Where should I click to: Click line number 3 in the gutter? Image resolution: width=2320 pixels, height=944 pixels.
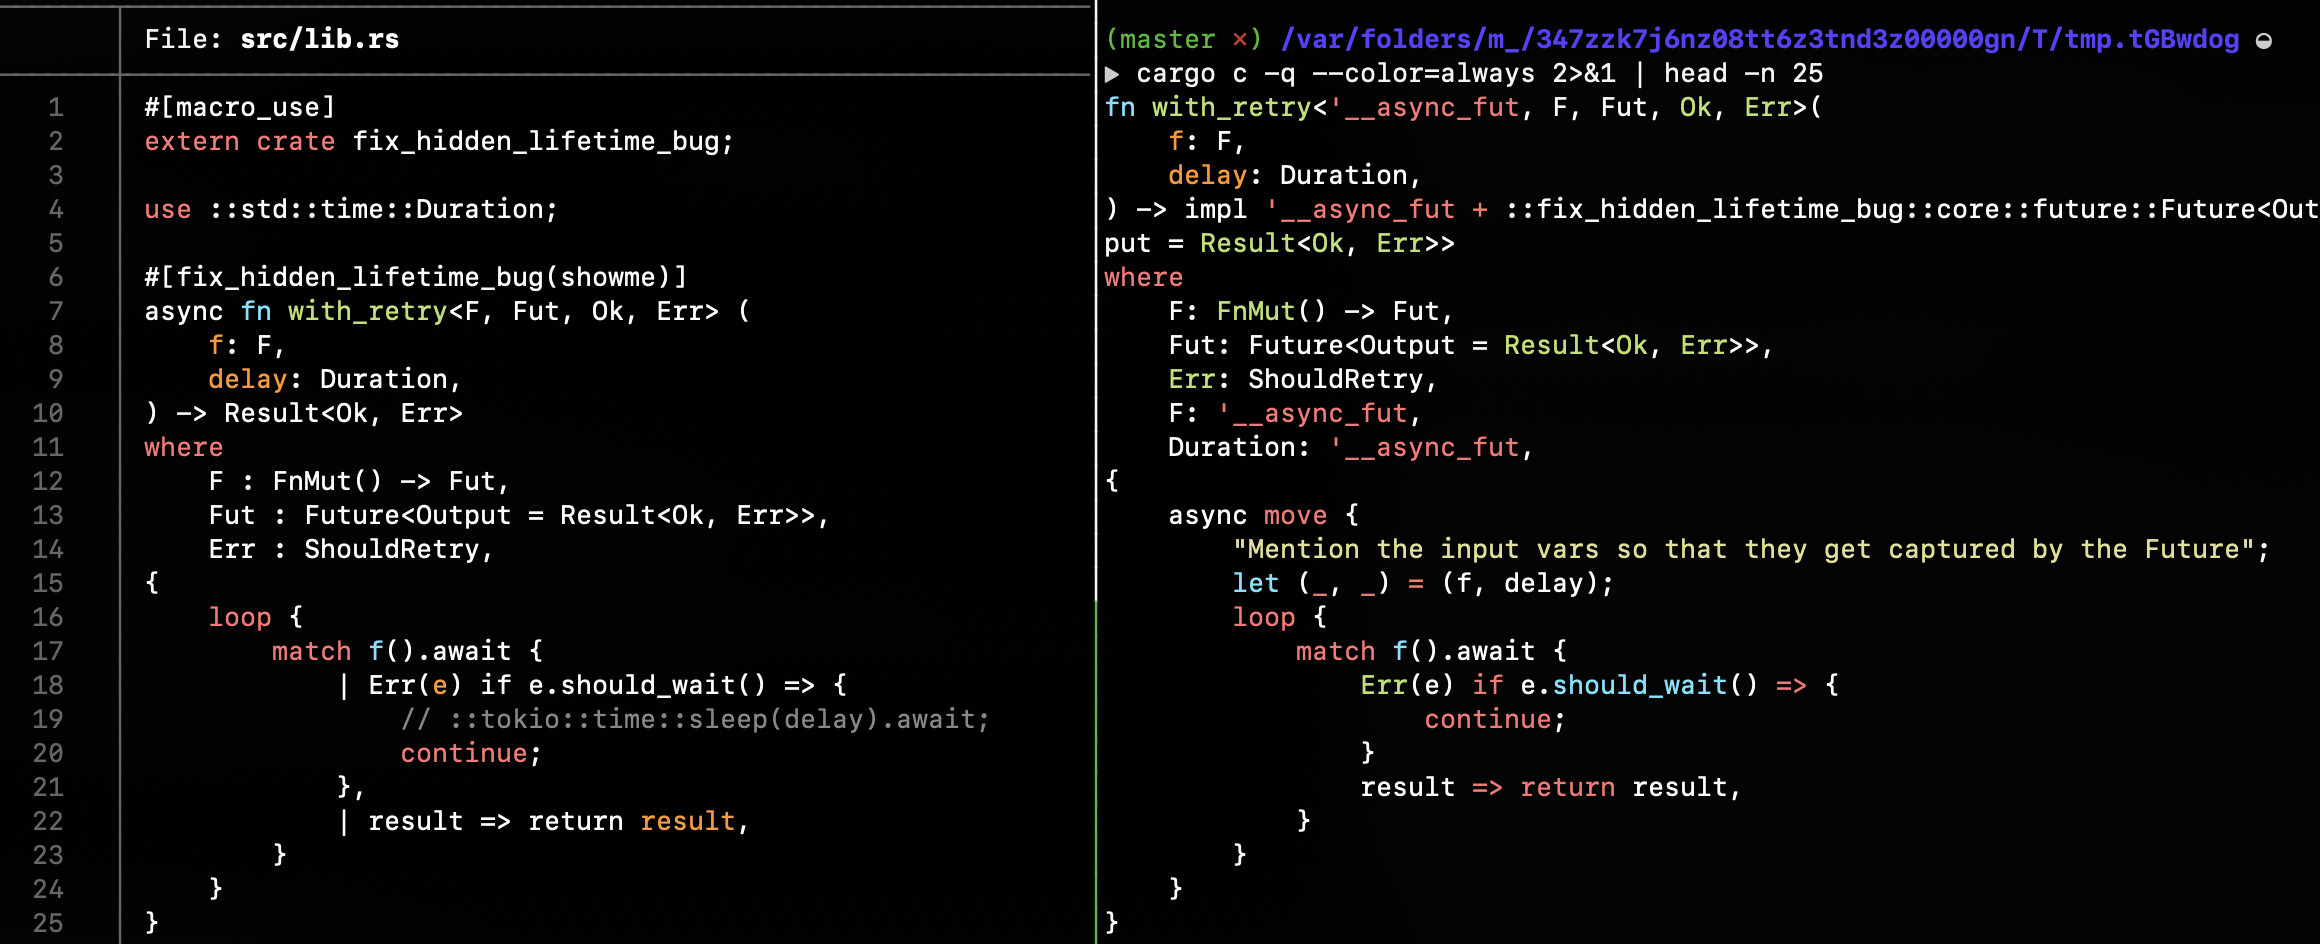click(x=56, y=175)
